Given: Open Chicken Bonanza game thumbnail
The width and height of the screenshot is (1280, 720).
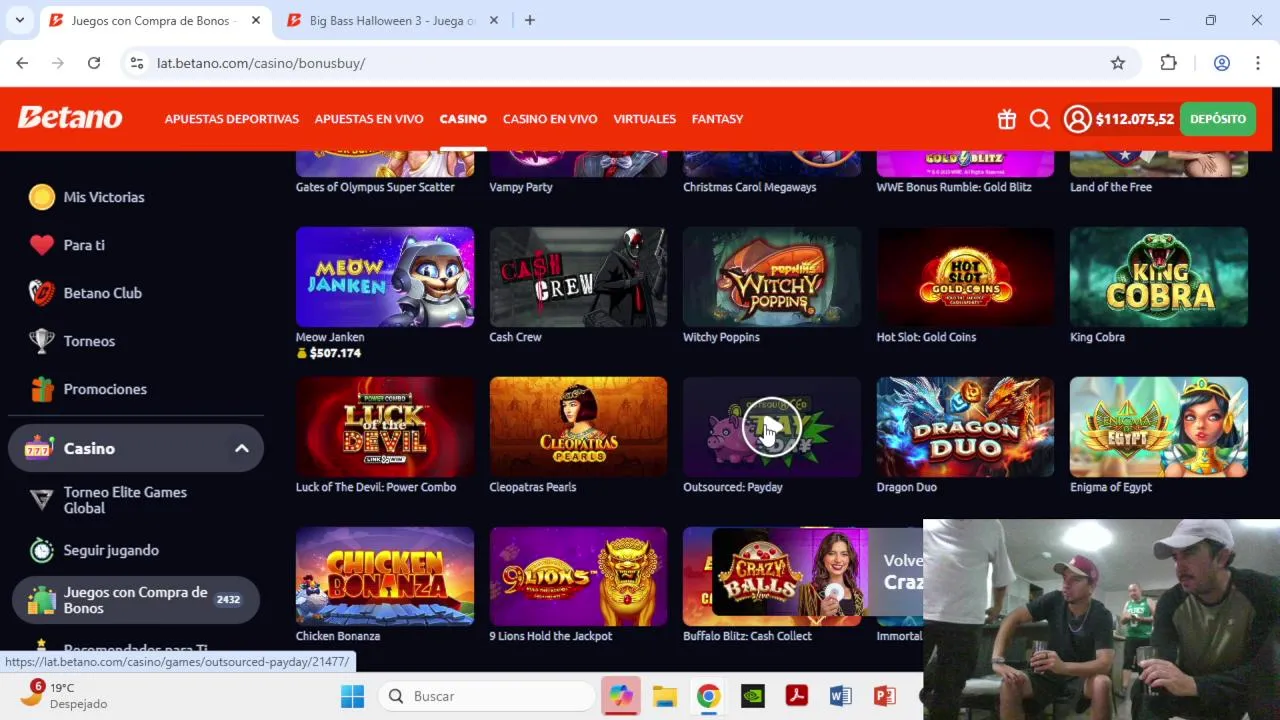Looking at the screenshot, I should 385,576.
